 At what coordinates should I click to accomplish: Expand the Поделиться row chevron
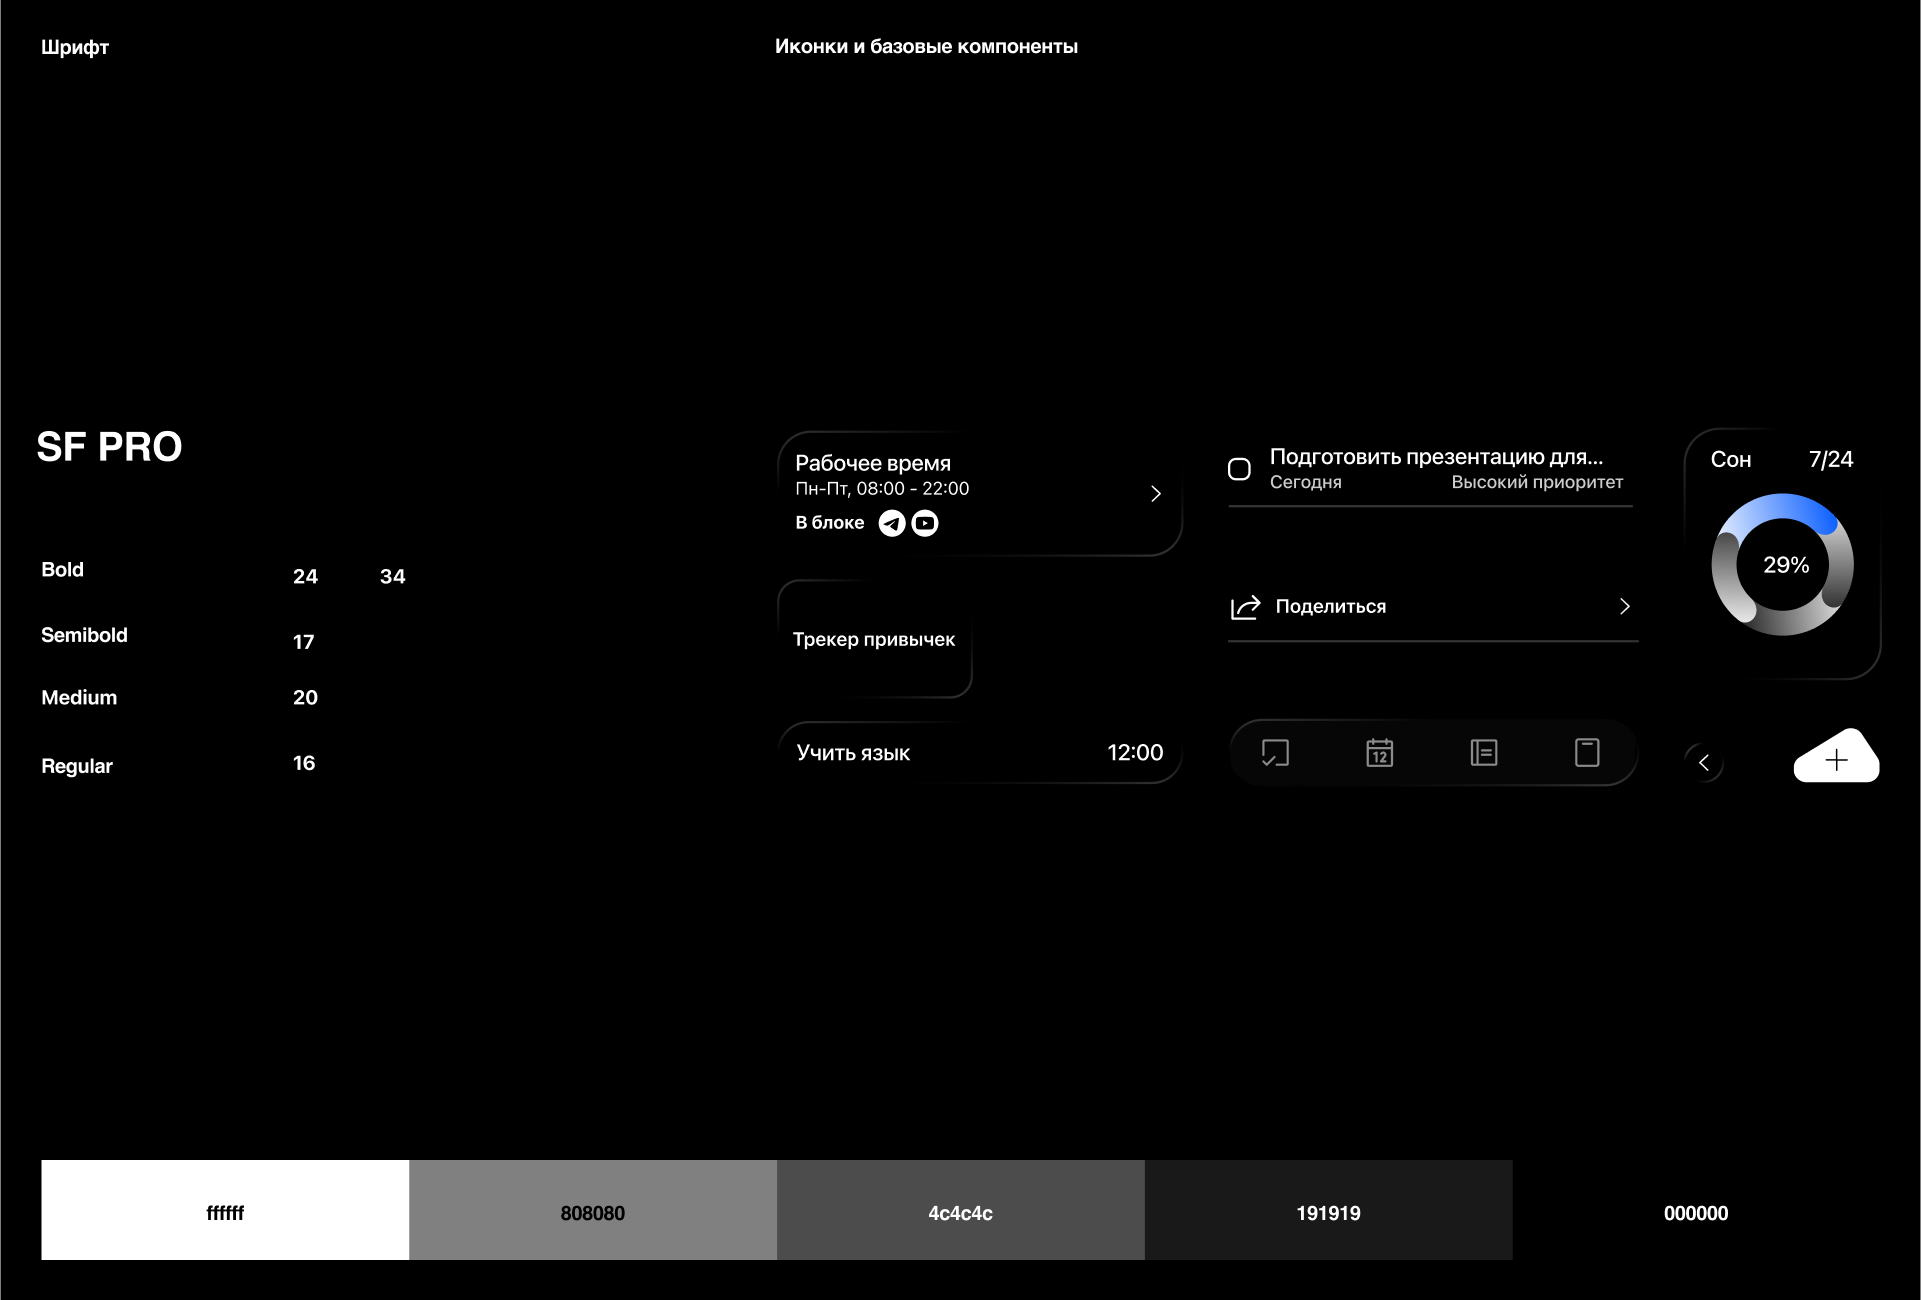coord(1625,607)
